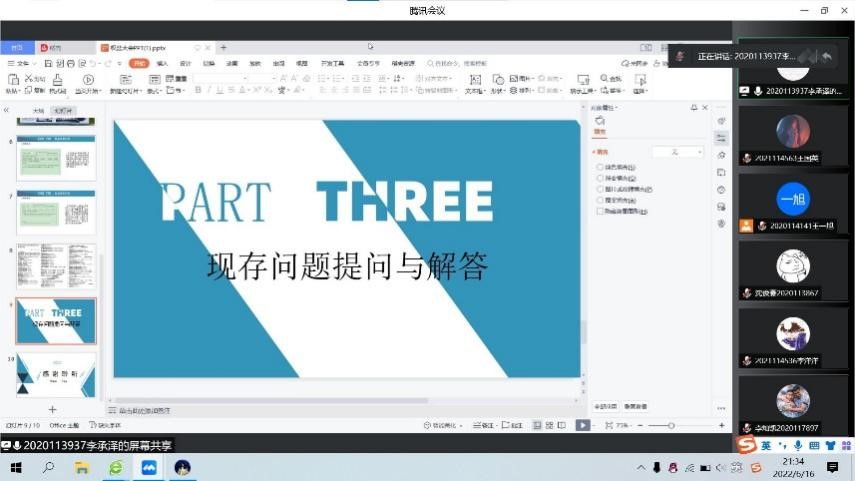Click the Reset Background button
This screenshot has height=481, width=855.
pos(636,407)
